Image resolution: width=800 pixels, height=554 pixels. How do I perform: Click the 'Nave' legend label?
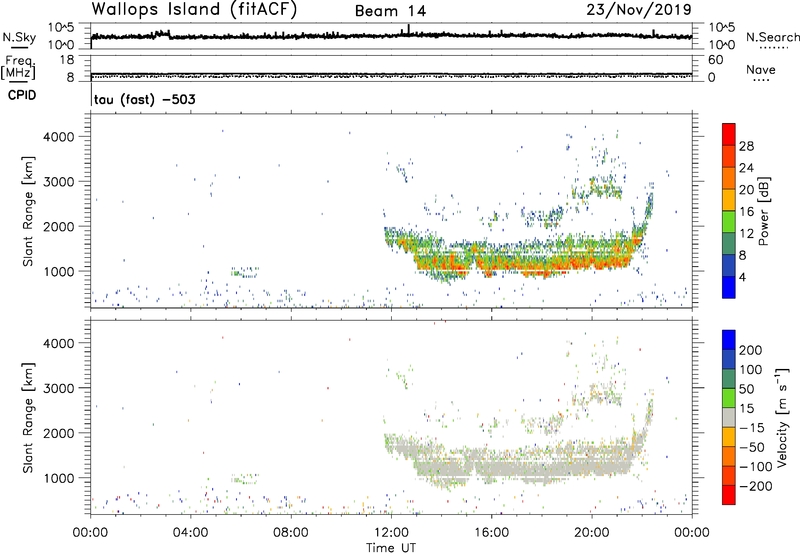click(760, 70)
